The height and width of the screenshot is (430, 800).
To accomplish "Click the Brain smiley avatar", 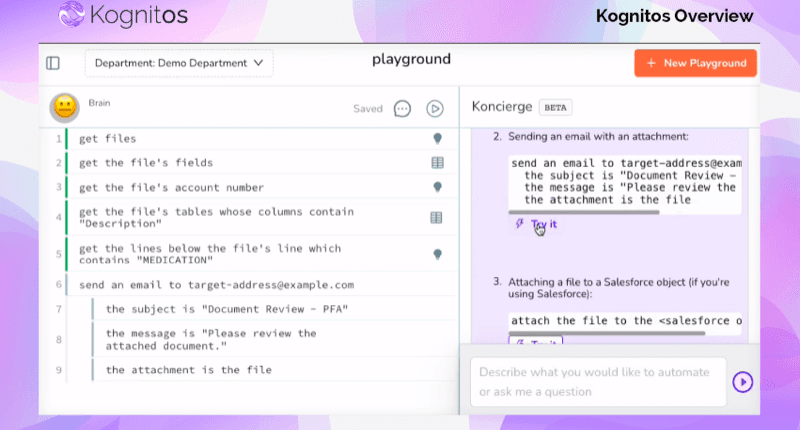I will click(x=65, y=107).
